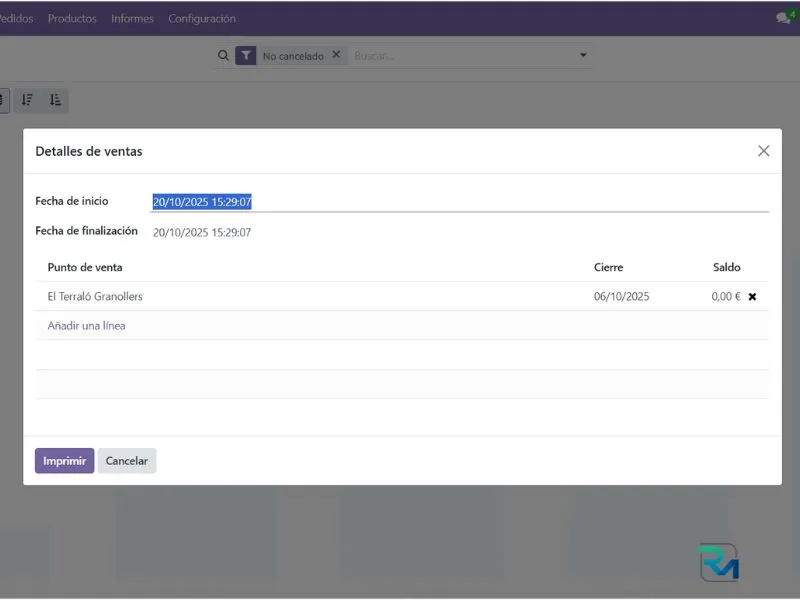Click 'Añadir una línea' link
The height and width of the screenshot is (600, 800).
(86, 326)
